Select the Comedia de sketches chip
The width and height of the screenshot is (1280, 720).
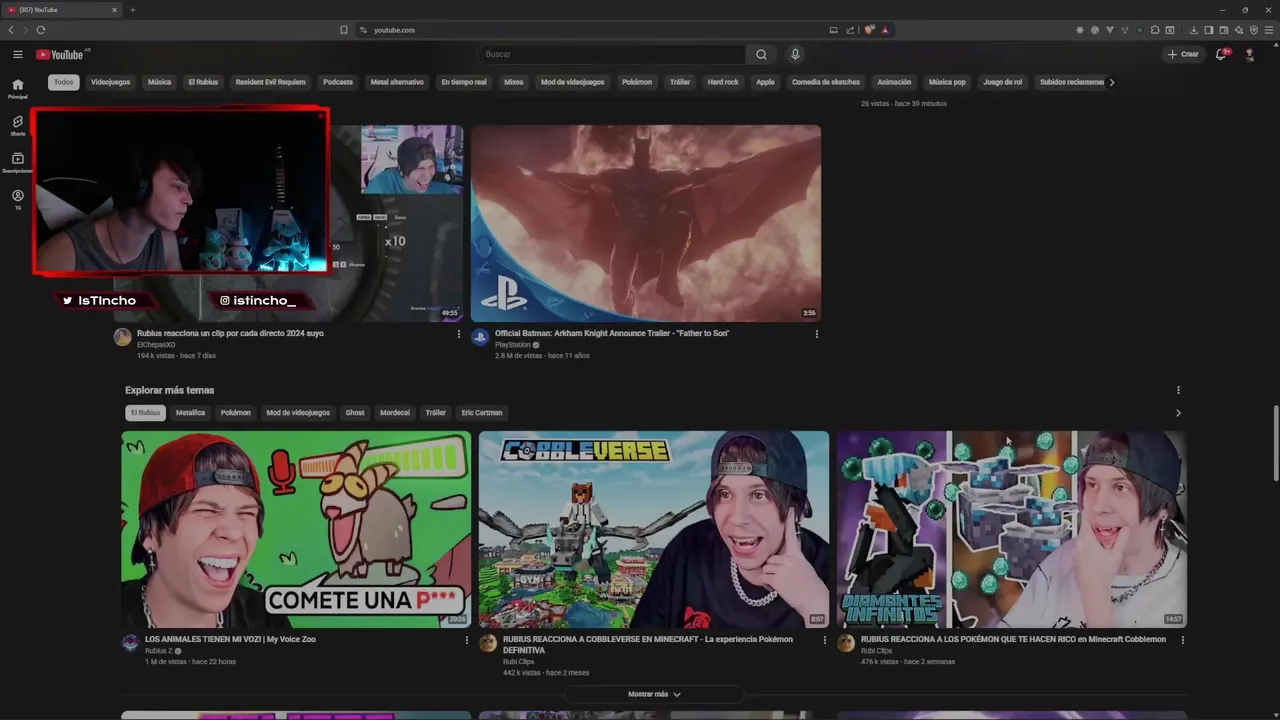point(826,82)
